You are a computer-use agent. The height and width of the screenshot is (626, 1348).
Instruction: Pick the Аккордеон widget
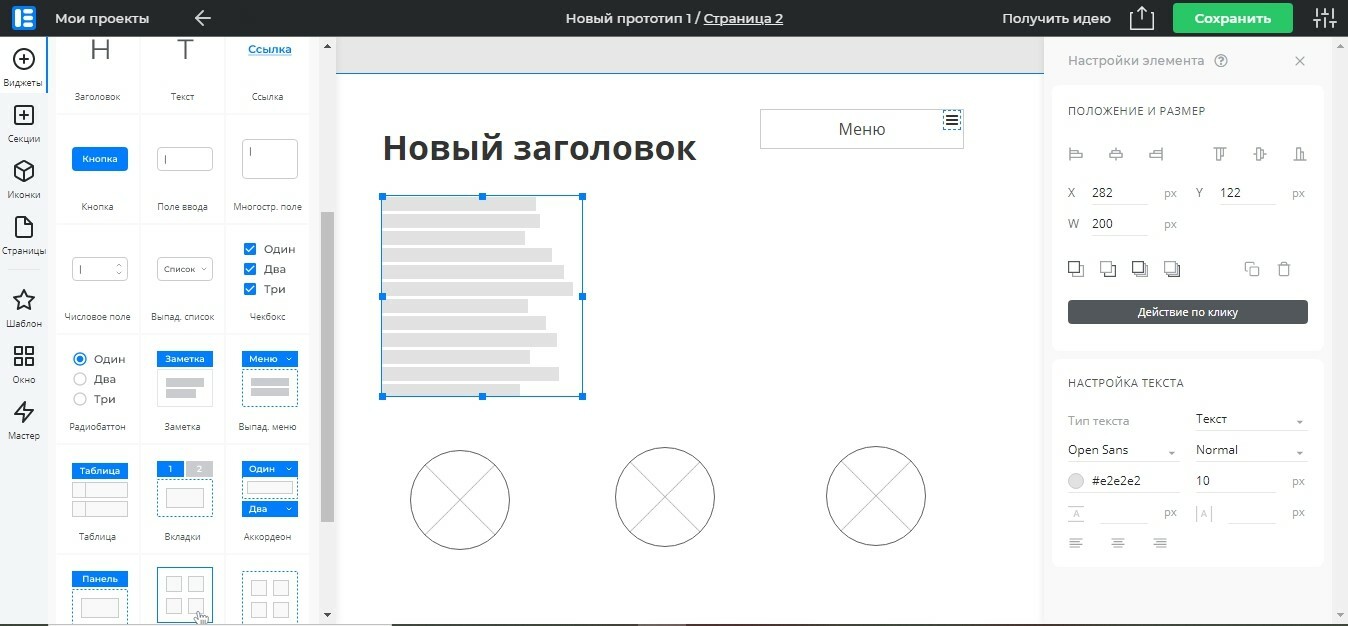point(270,498)
